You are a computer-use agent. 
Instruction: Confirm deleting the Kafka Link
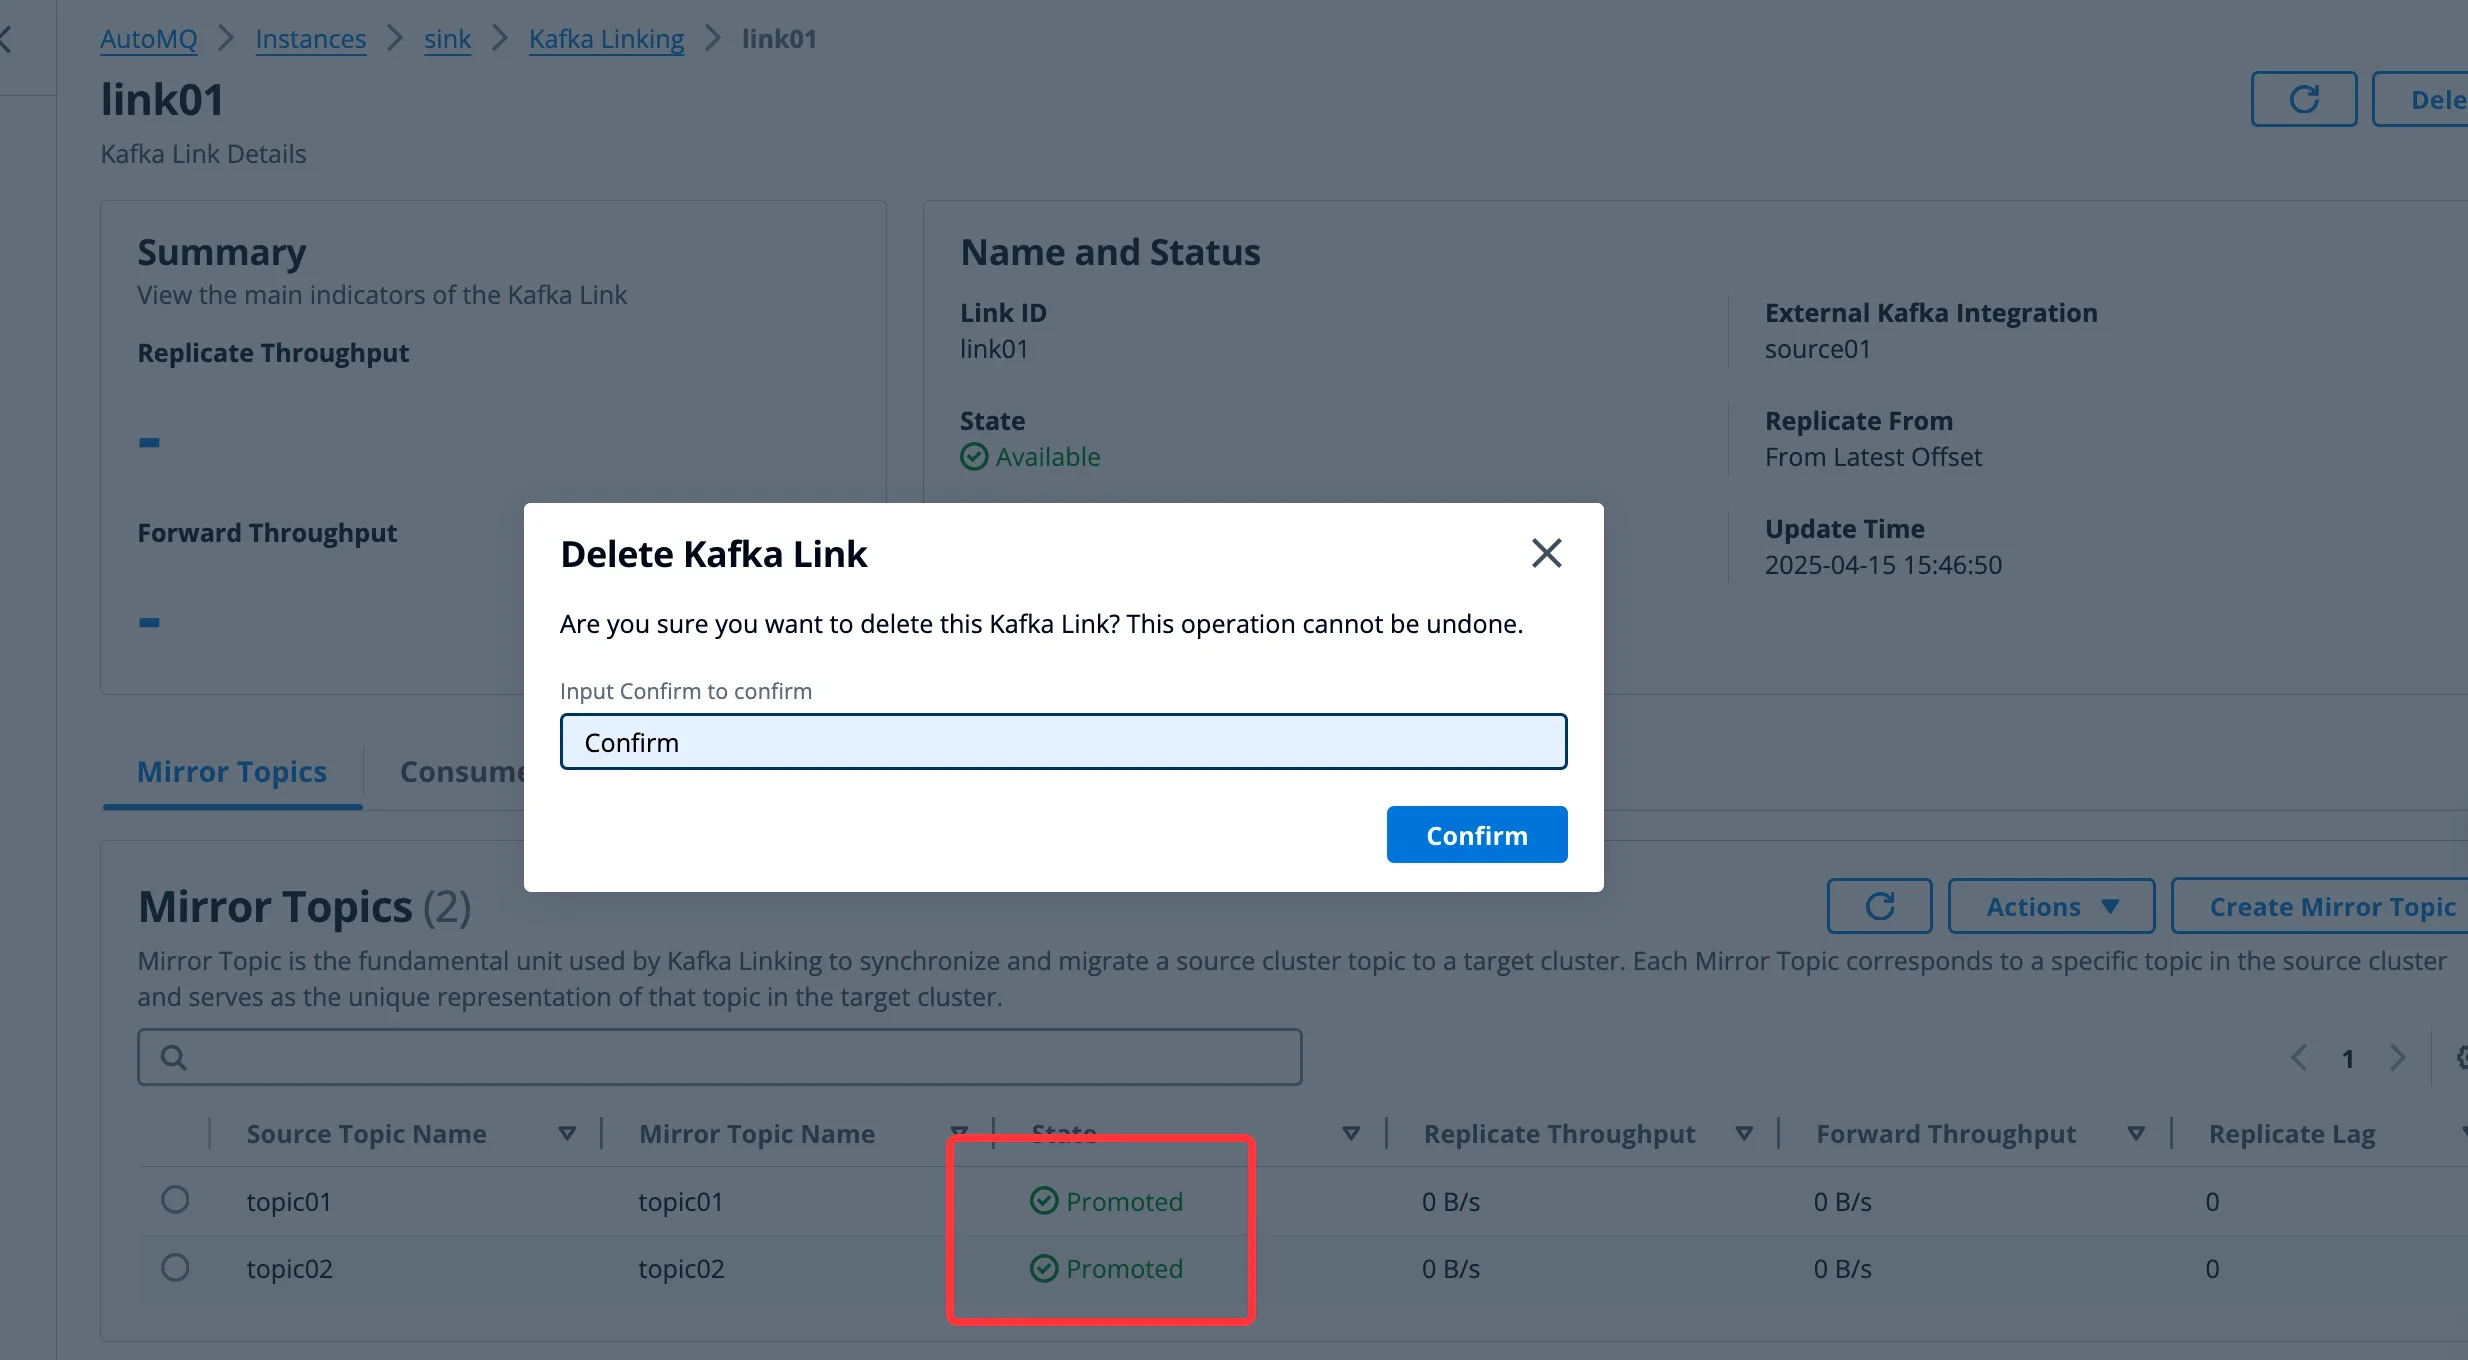(x=1476, y=834)
